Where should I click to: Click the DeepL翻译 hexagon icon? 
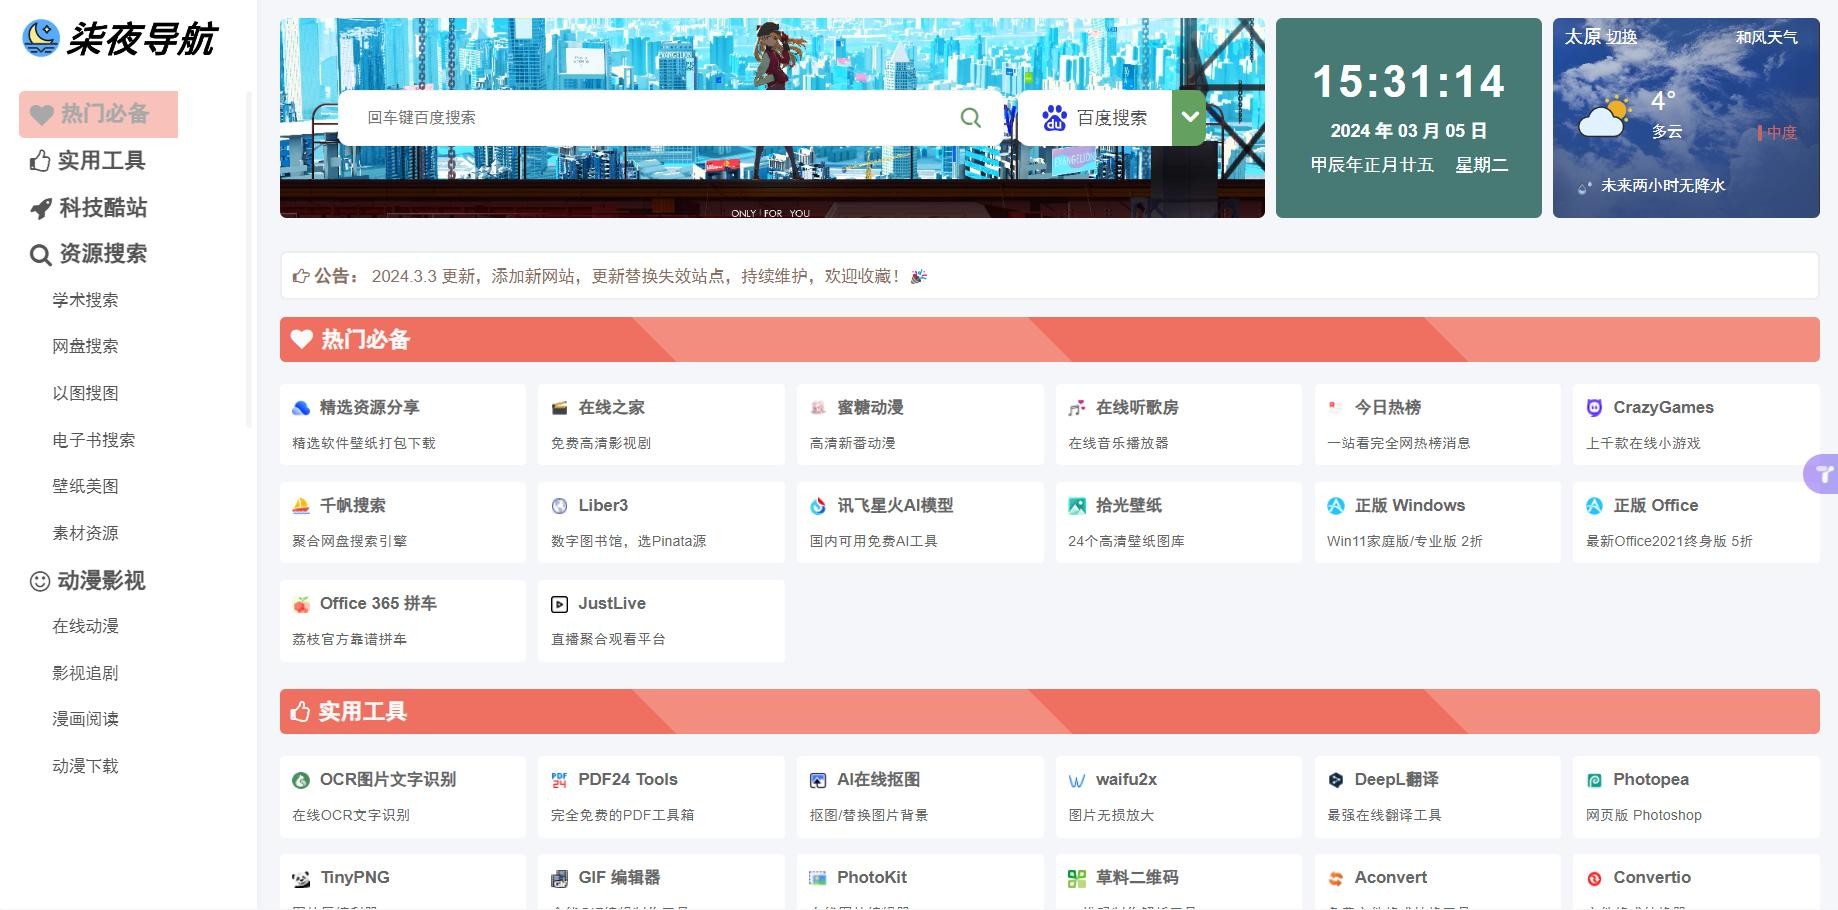point(1335,780)
